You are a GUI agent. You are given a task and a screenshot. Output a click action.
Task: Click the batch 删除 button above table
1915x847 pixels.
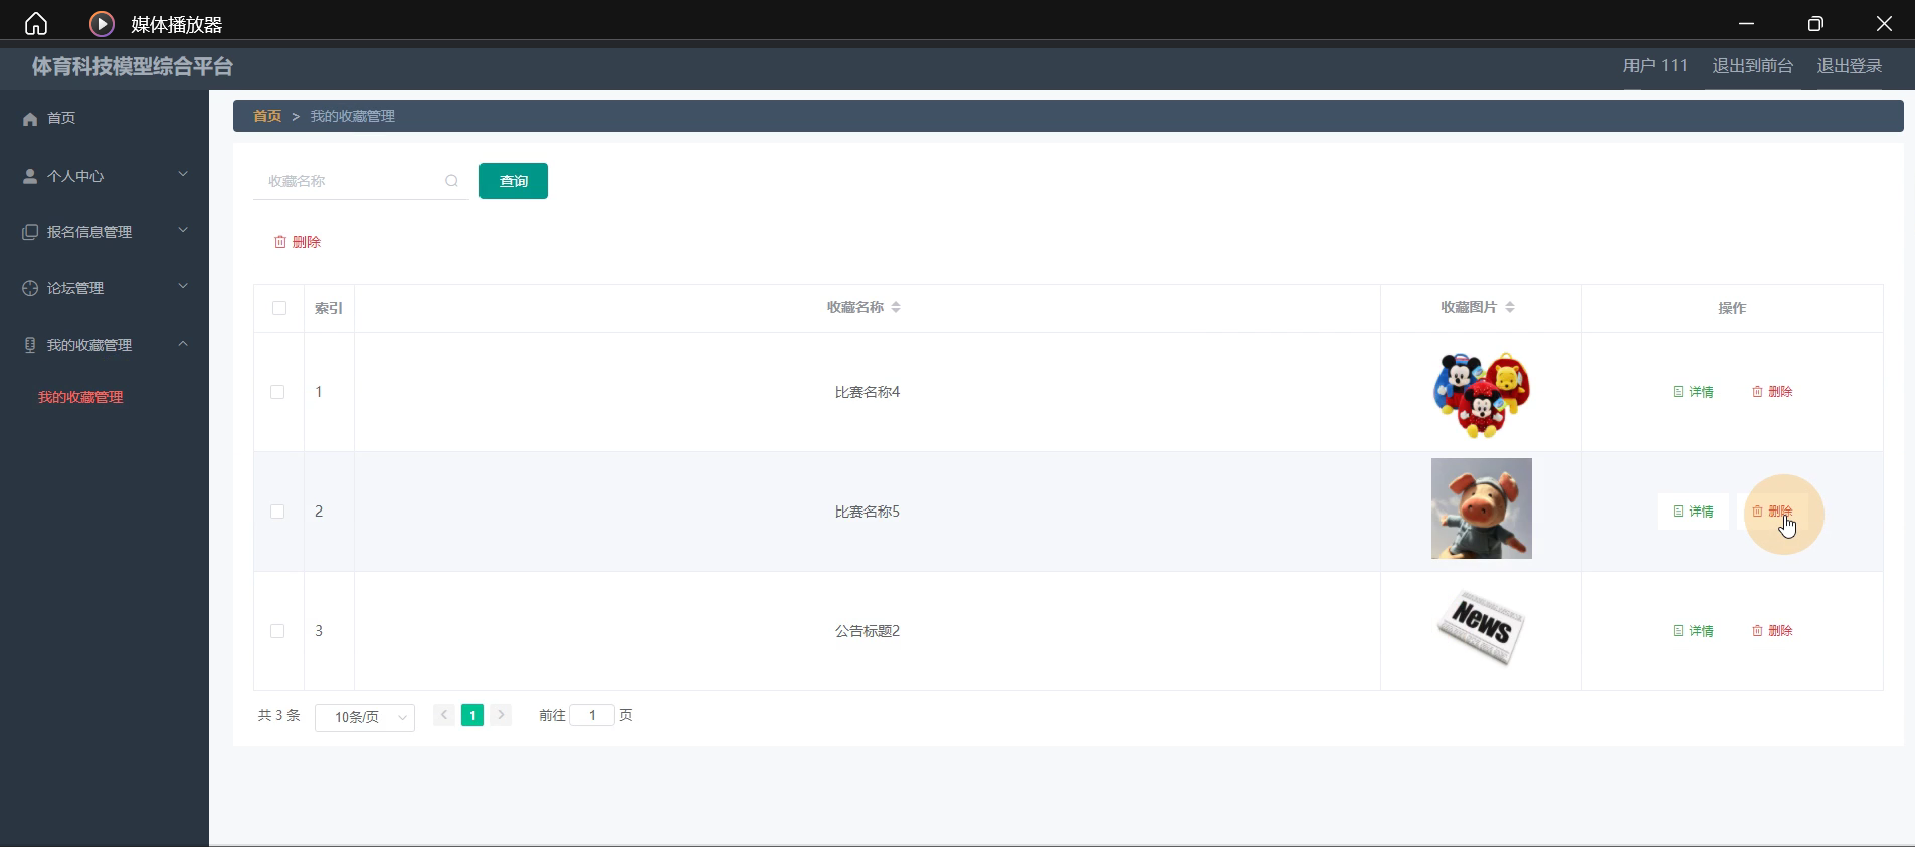click(x=298, y=242)
